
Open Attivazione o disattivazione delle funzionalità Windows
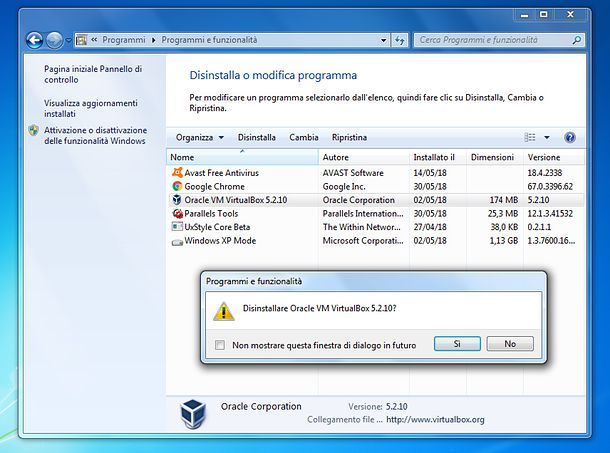(96, 135)
